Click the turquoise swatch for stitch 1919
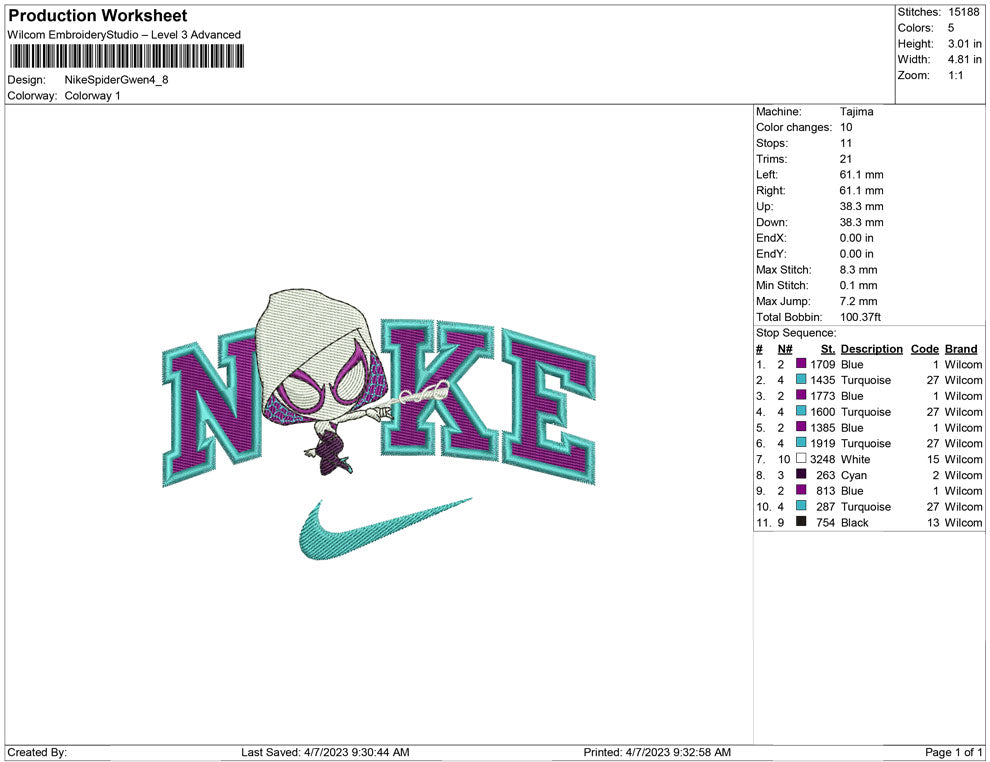Screen dimensions: 990x762 click(x=801, y=443)
